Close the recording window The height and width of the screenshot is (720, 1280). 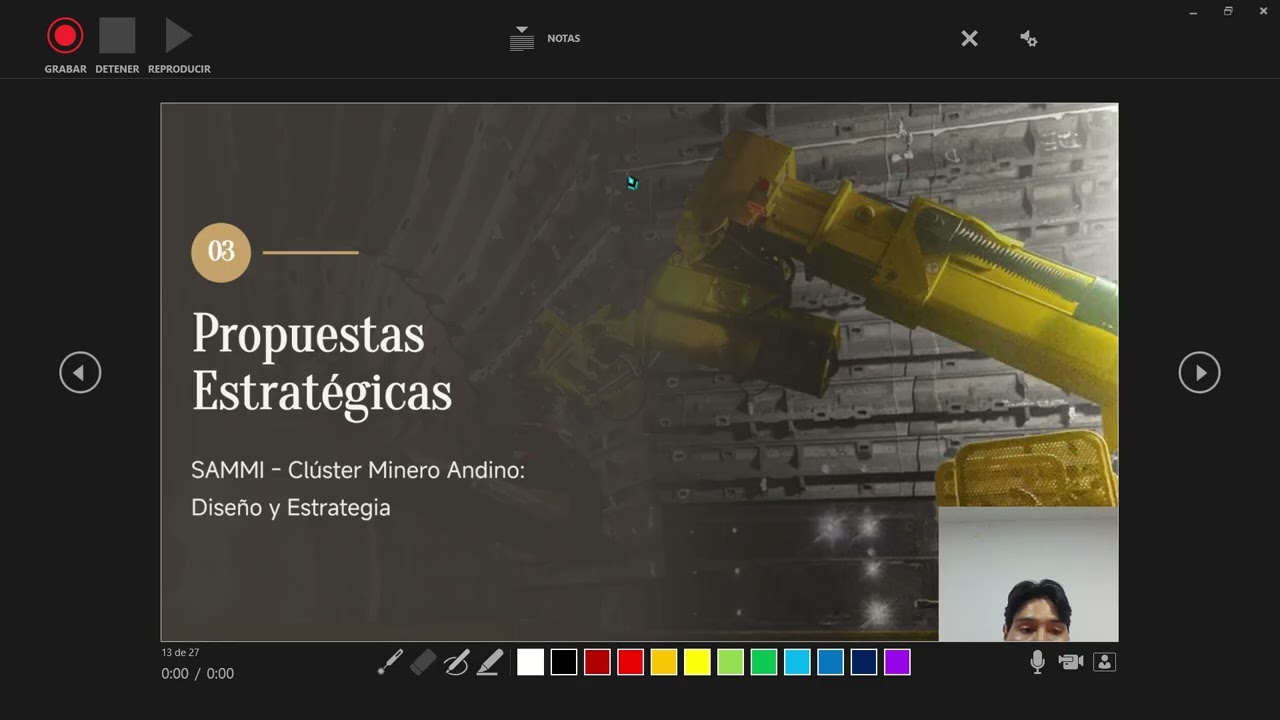[x=1263, y=11]
